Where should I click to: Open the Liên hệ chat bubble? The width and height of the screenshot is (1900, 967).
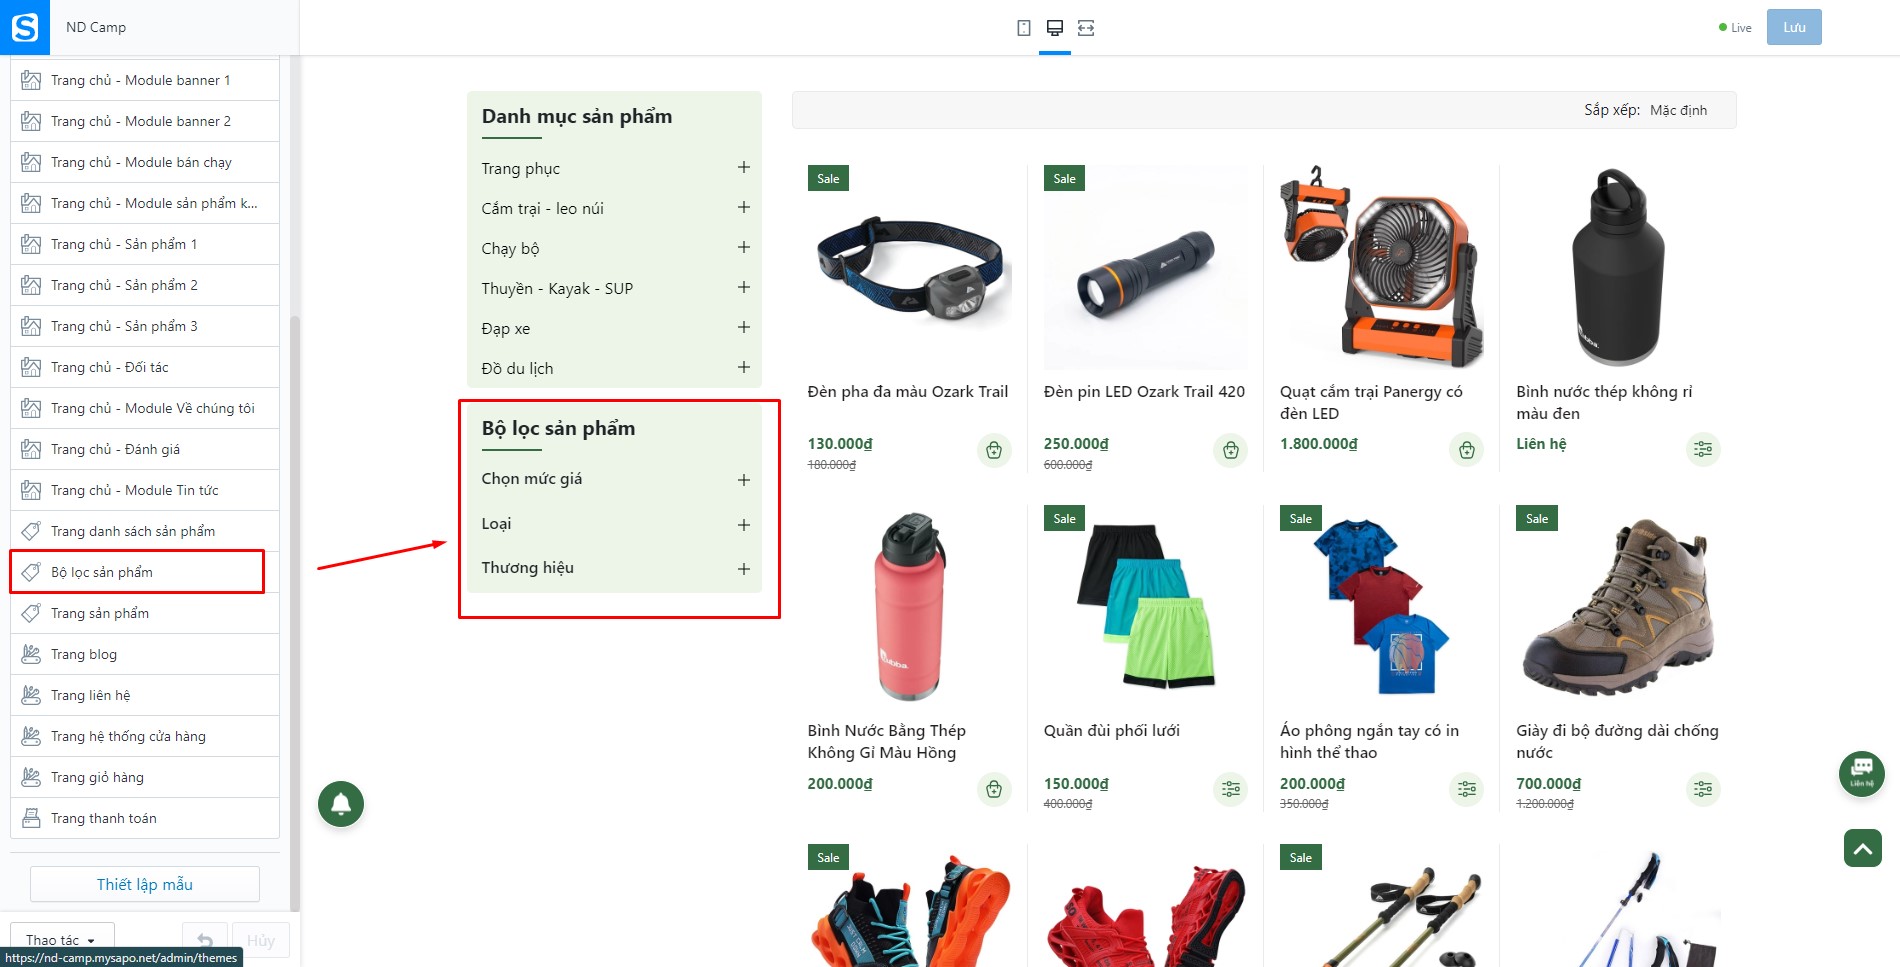pyautogui.click(x=1861, y=773)
